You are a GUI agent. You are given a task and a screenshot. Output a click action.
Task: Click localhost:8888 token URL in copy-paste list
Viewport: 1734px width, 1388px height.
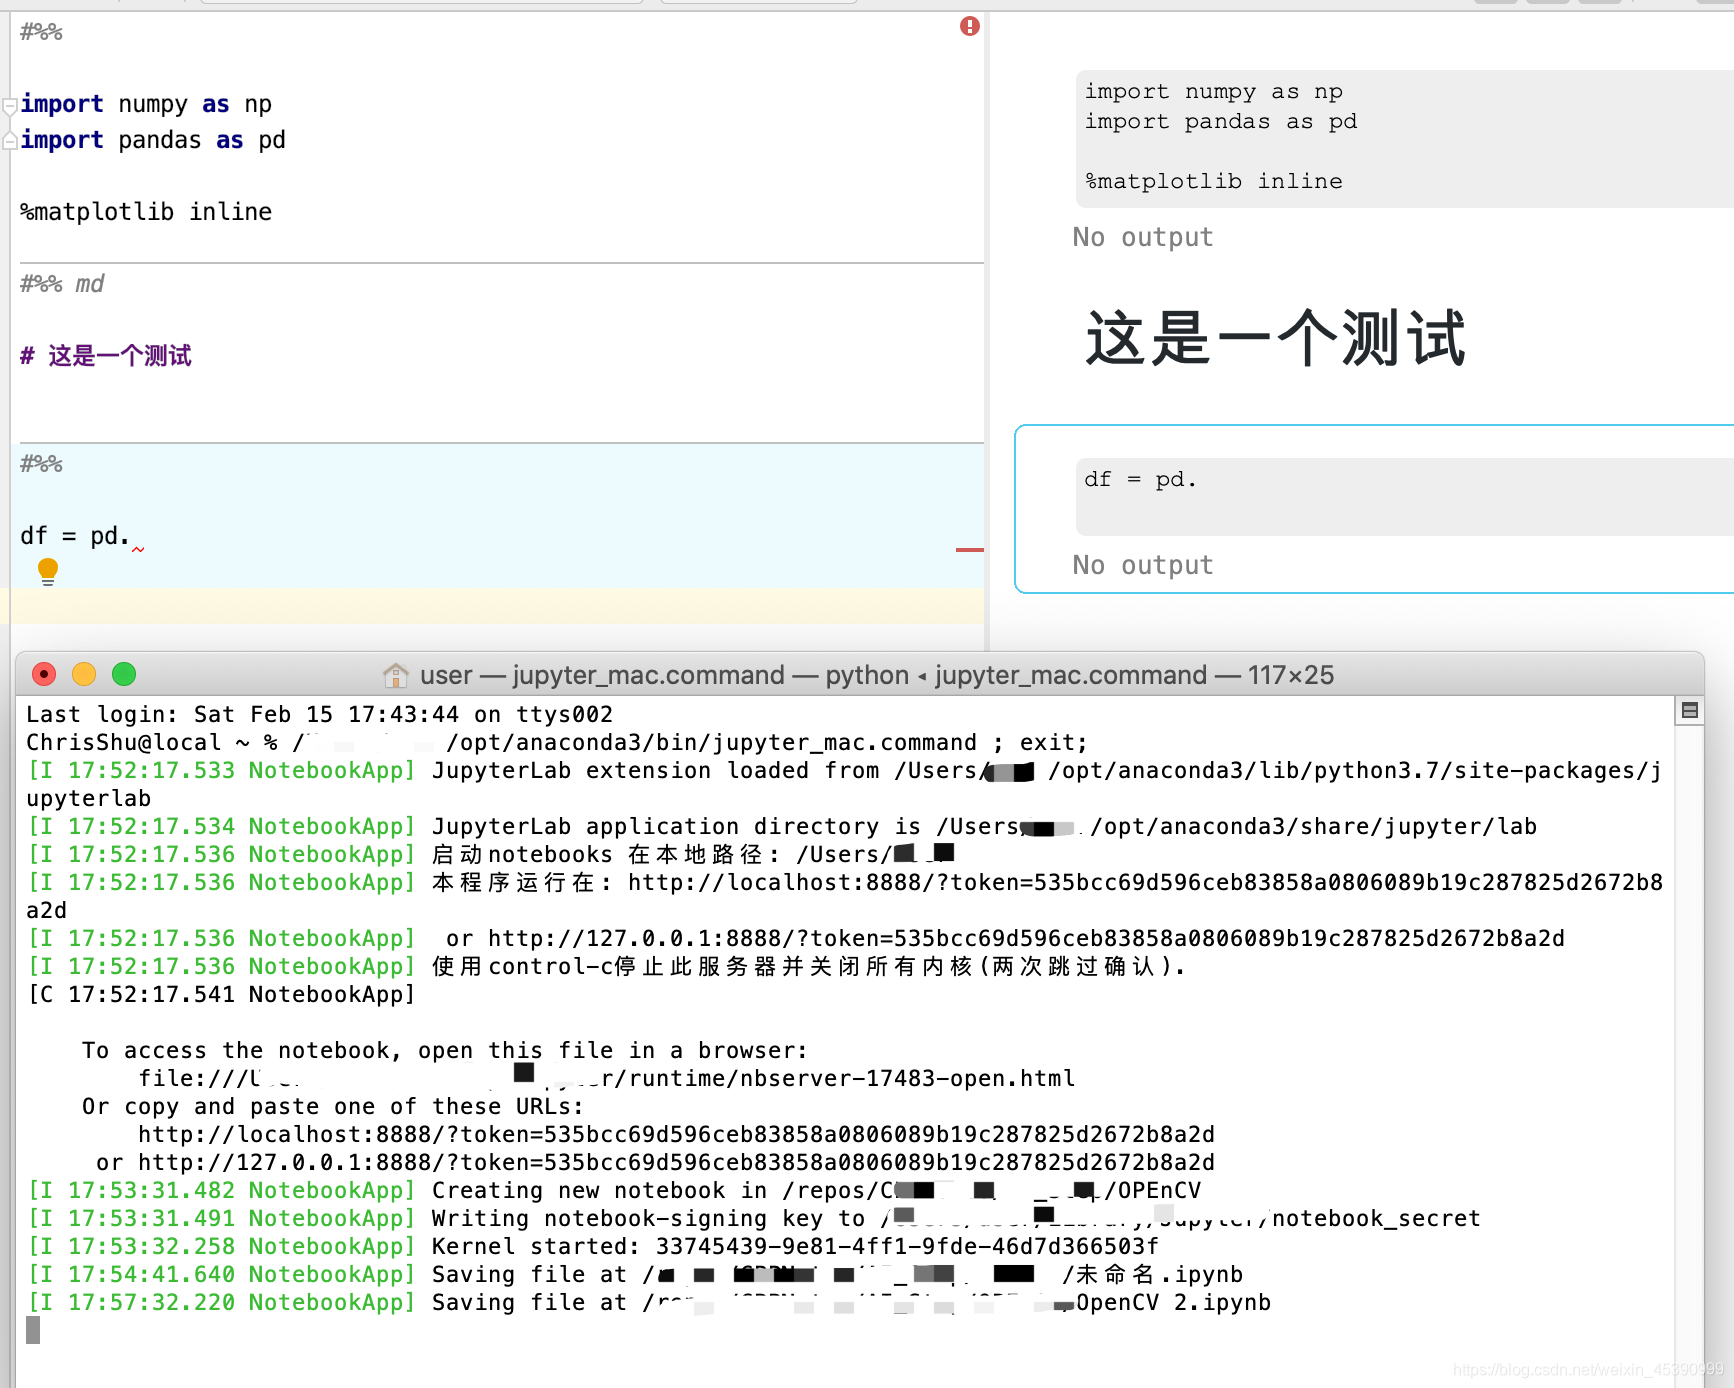coord(676,1134)
